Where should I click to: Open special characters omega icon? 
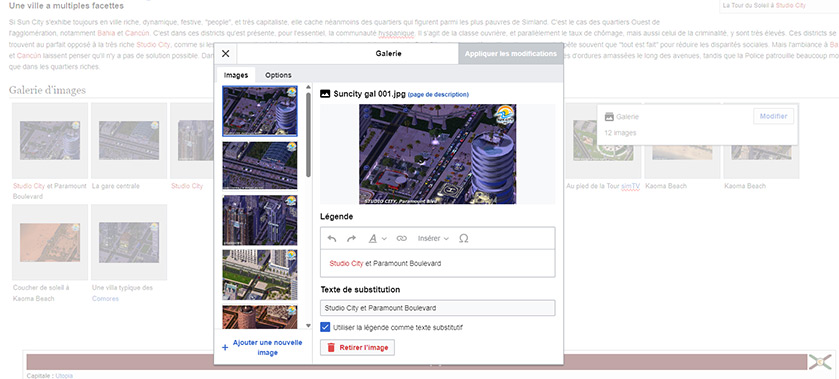(x=464, y=238)
